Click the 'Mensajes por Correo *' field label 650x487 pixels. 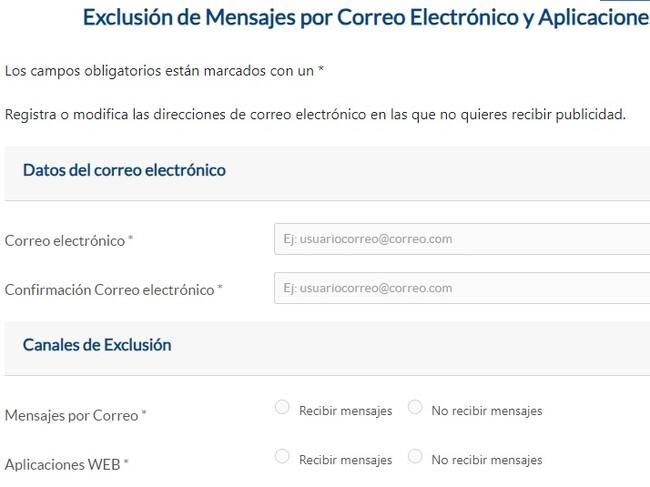(72, 415)
